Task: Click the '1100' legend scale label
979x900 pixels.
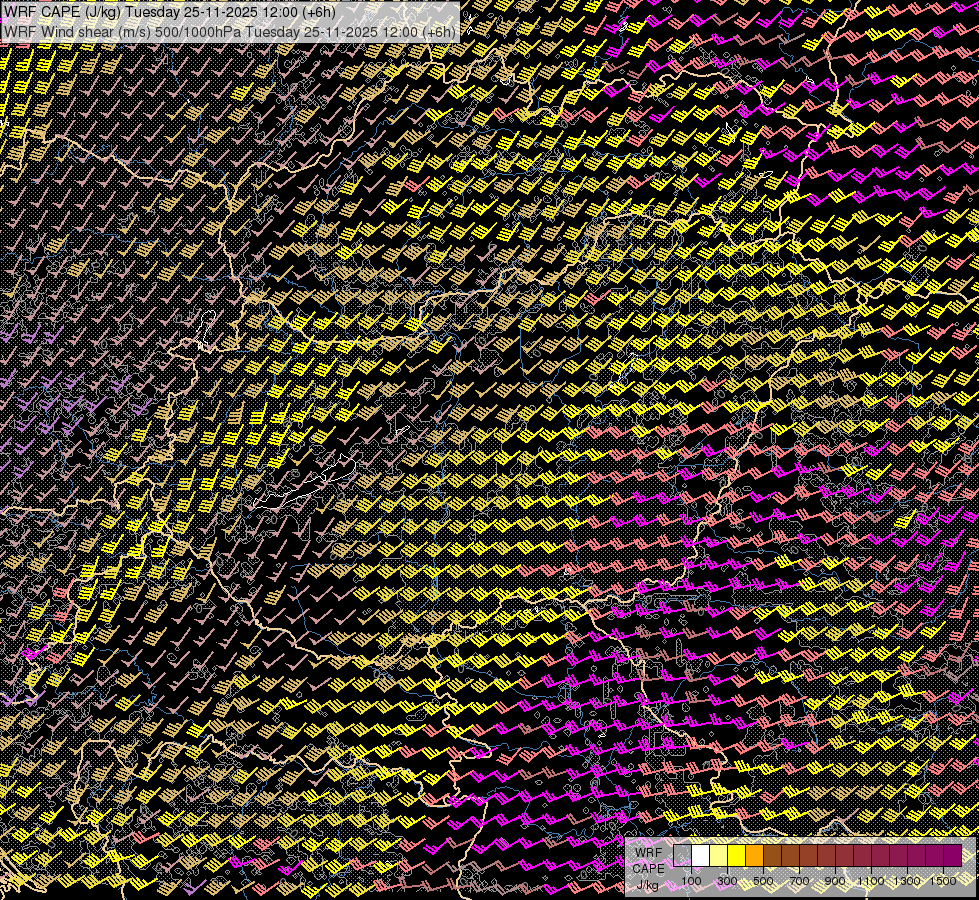Action: click(x=871, y=881)
